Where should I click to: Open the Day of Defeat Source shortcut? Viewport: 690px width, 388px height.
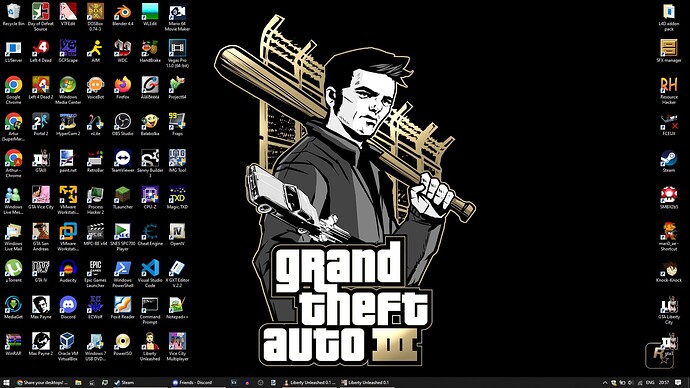40,17
